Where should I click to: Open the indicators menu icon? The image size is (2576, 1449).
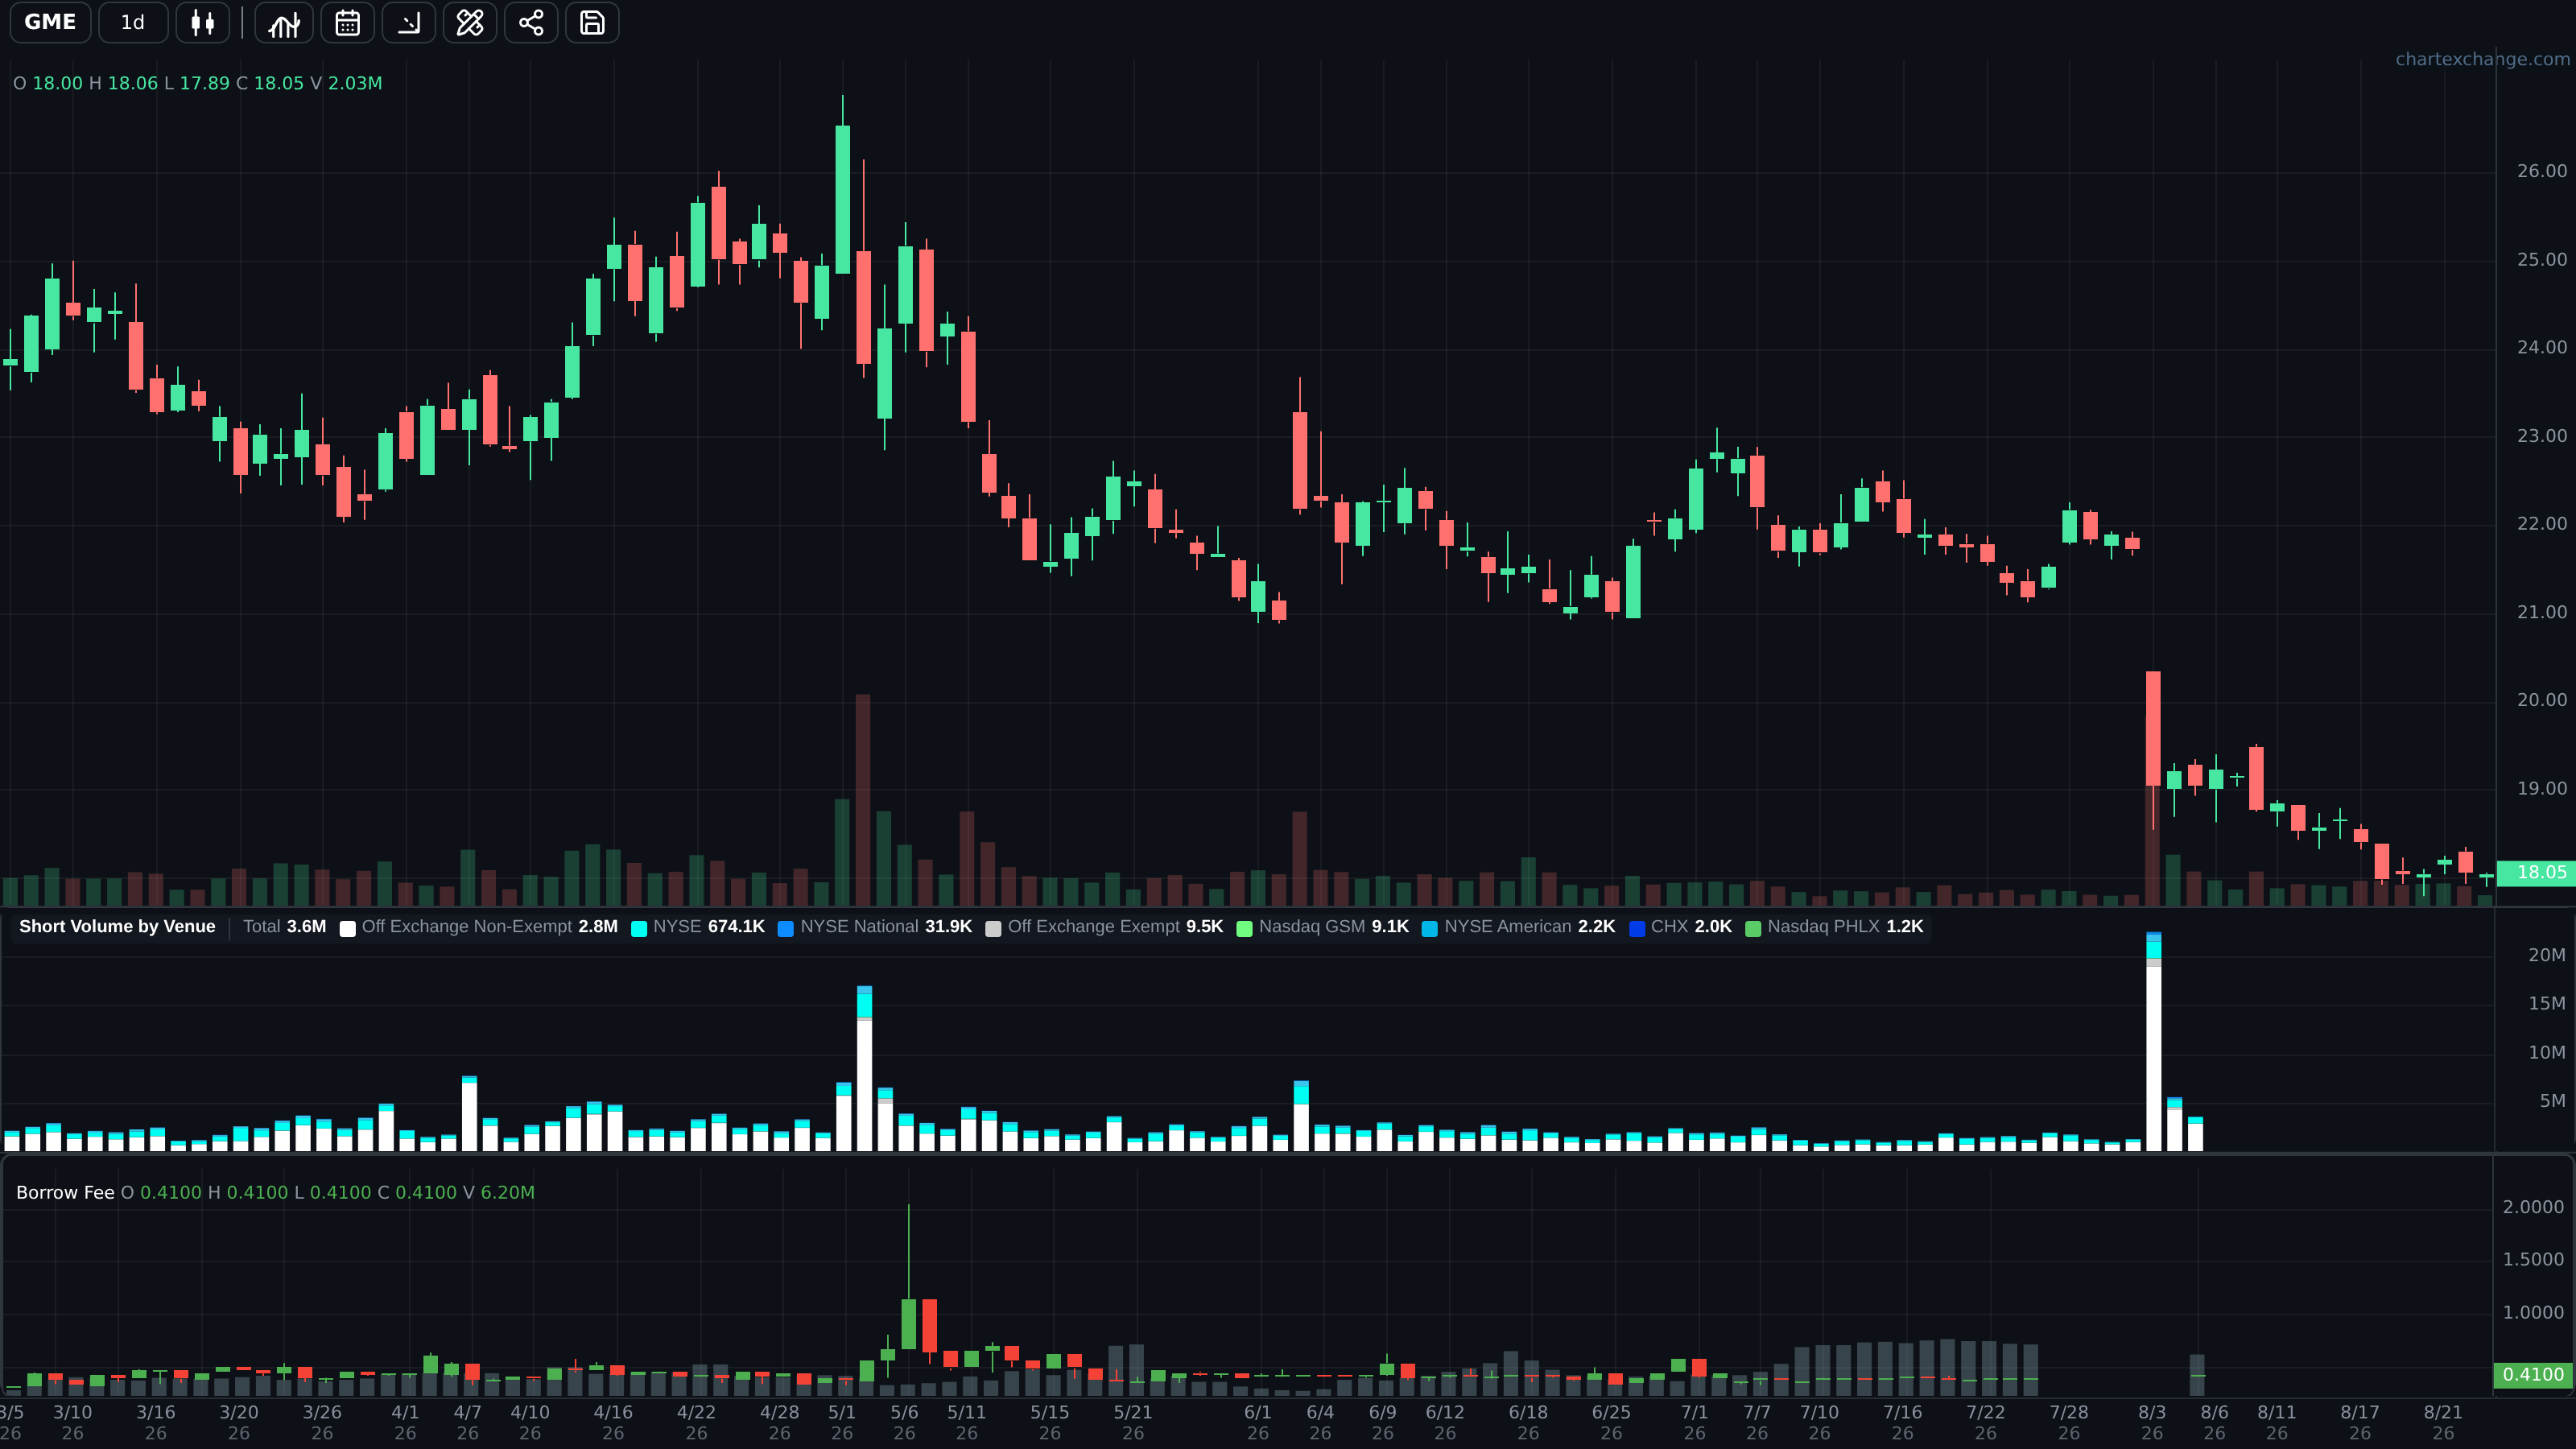coord(284,22)
